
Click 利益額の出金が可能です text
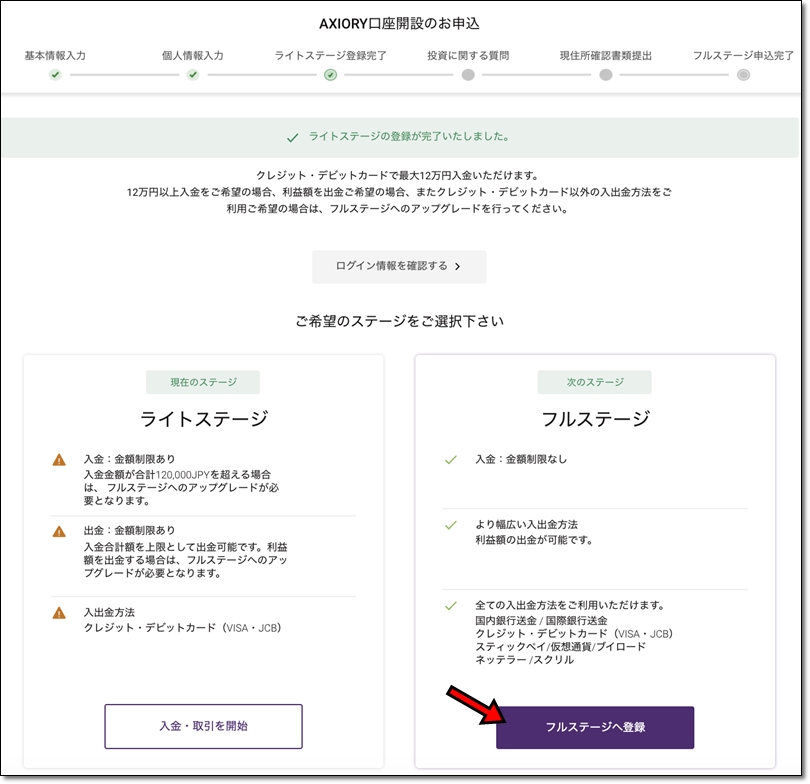point(534,540)
